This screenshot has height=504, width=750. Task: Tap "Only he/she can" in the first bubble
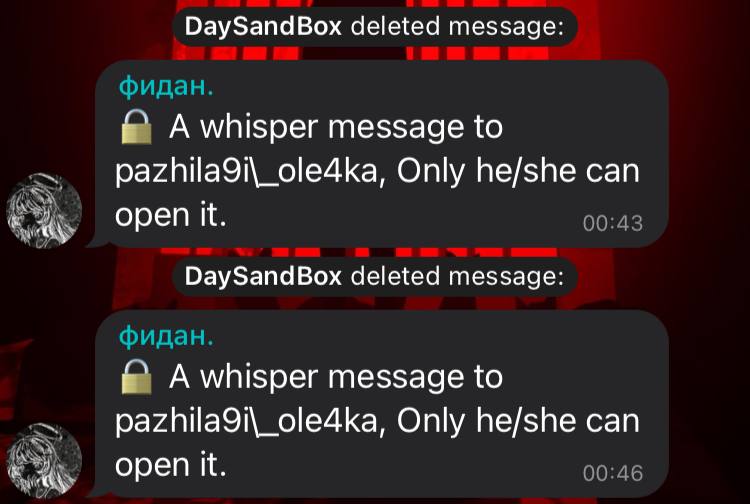(518, 172)
